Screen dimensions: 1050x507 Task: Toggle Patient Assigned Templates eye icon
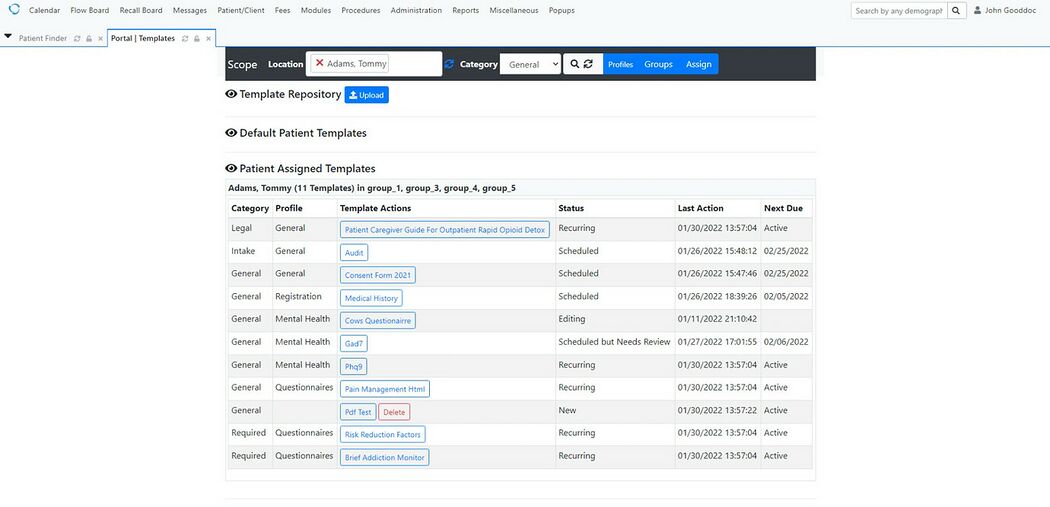click(231, 169)
